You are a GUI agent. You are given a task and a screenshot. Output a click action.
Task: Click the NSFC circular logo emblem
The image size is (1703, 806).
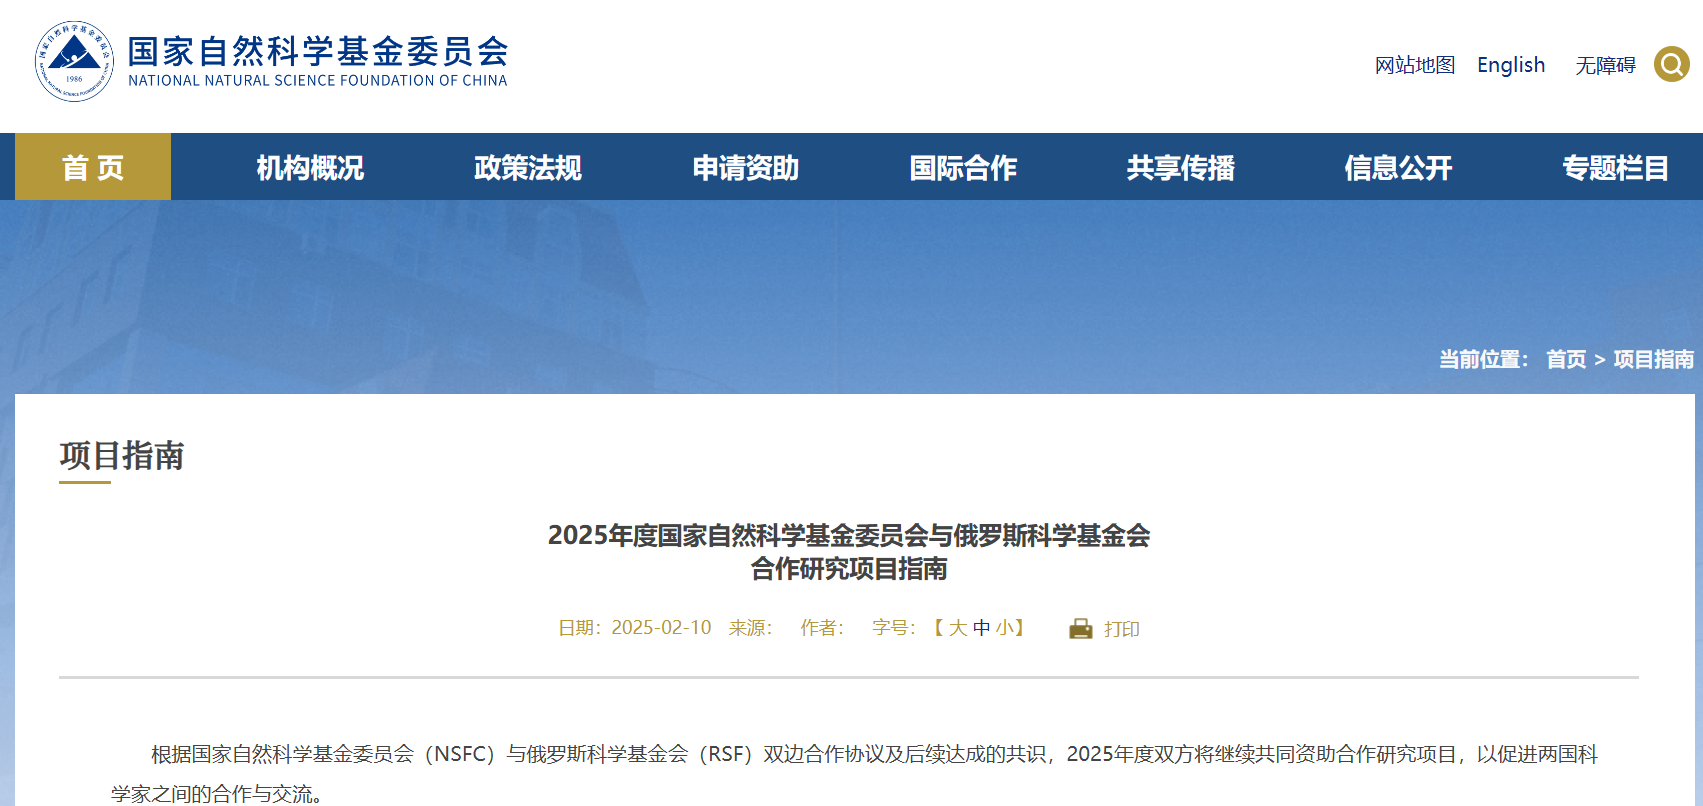[x=74, y=62]
